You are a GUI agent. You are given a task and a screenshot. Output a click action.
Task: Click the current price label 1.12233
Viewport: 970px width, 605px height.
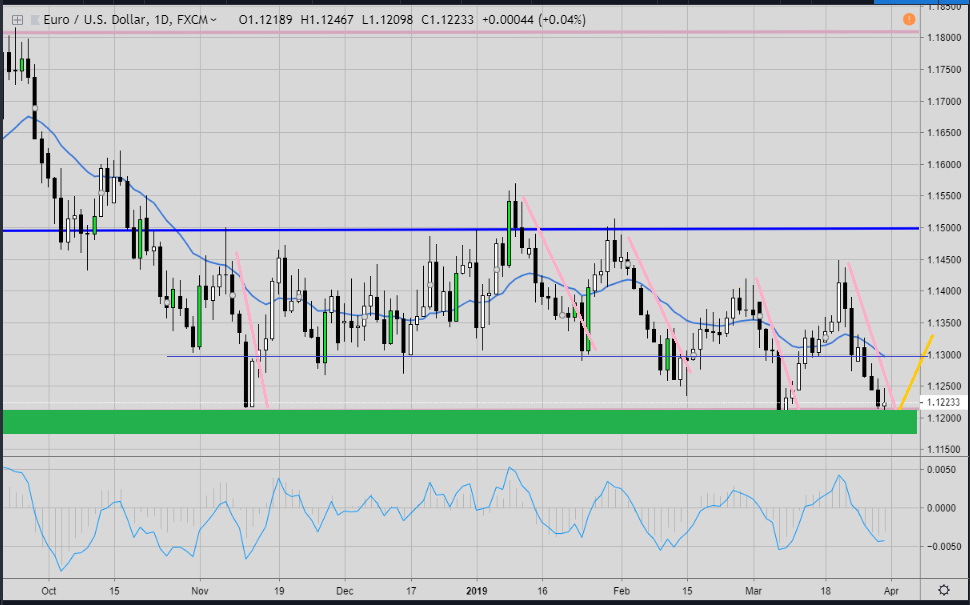coord(944,402)
